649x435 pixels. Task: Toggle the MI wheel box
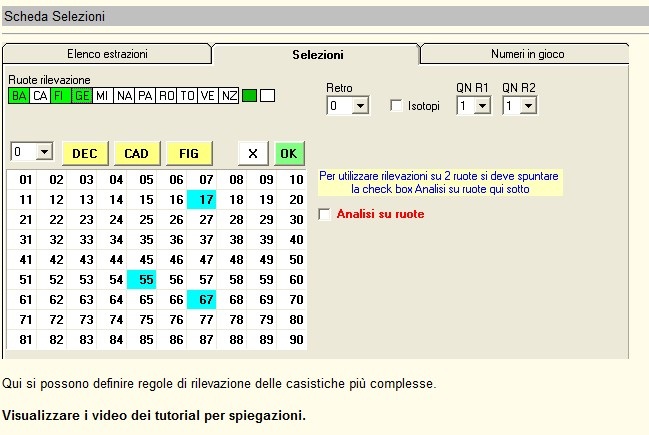click(103, 96)
